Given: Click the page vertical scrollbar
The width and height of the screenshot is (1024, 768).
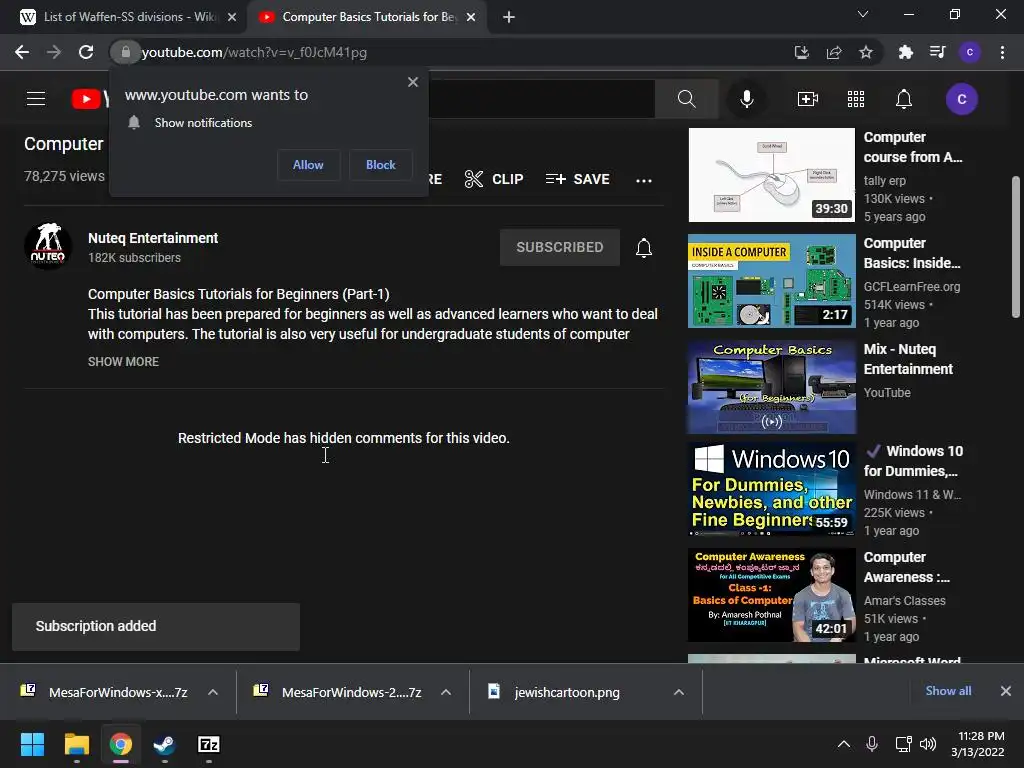Looking at the screenshot, I should coord(1016,247).
